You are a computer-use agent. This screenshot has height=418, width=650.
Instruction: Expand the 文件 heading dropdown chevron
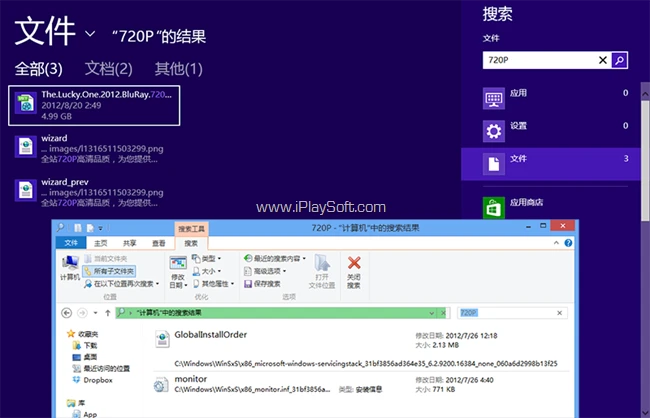[90, 33]
